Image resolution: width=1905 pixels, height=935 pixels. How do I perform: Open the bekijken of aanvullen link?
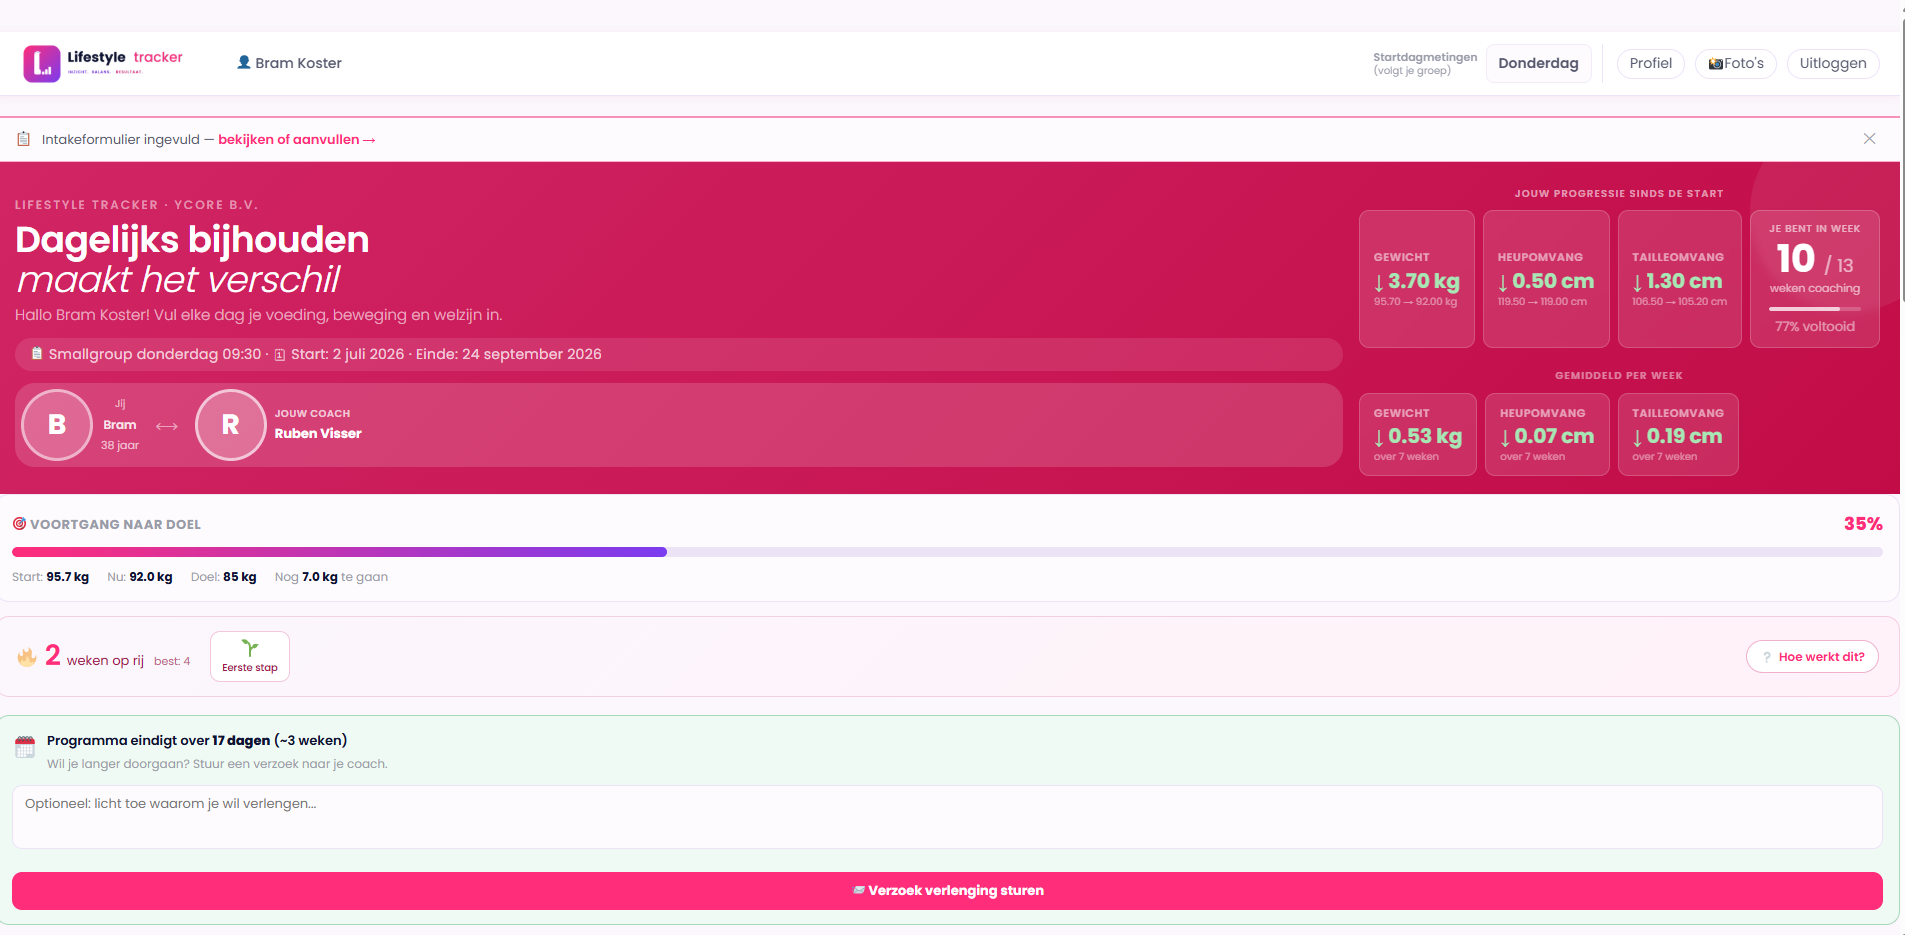coord(297,140)
